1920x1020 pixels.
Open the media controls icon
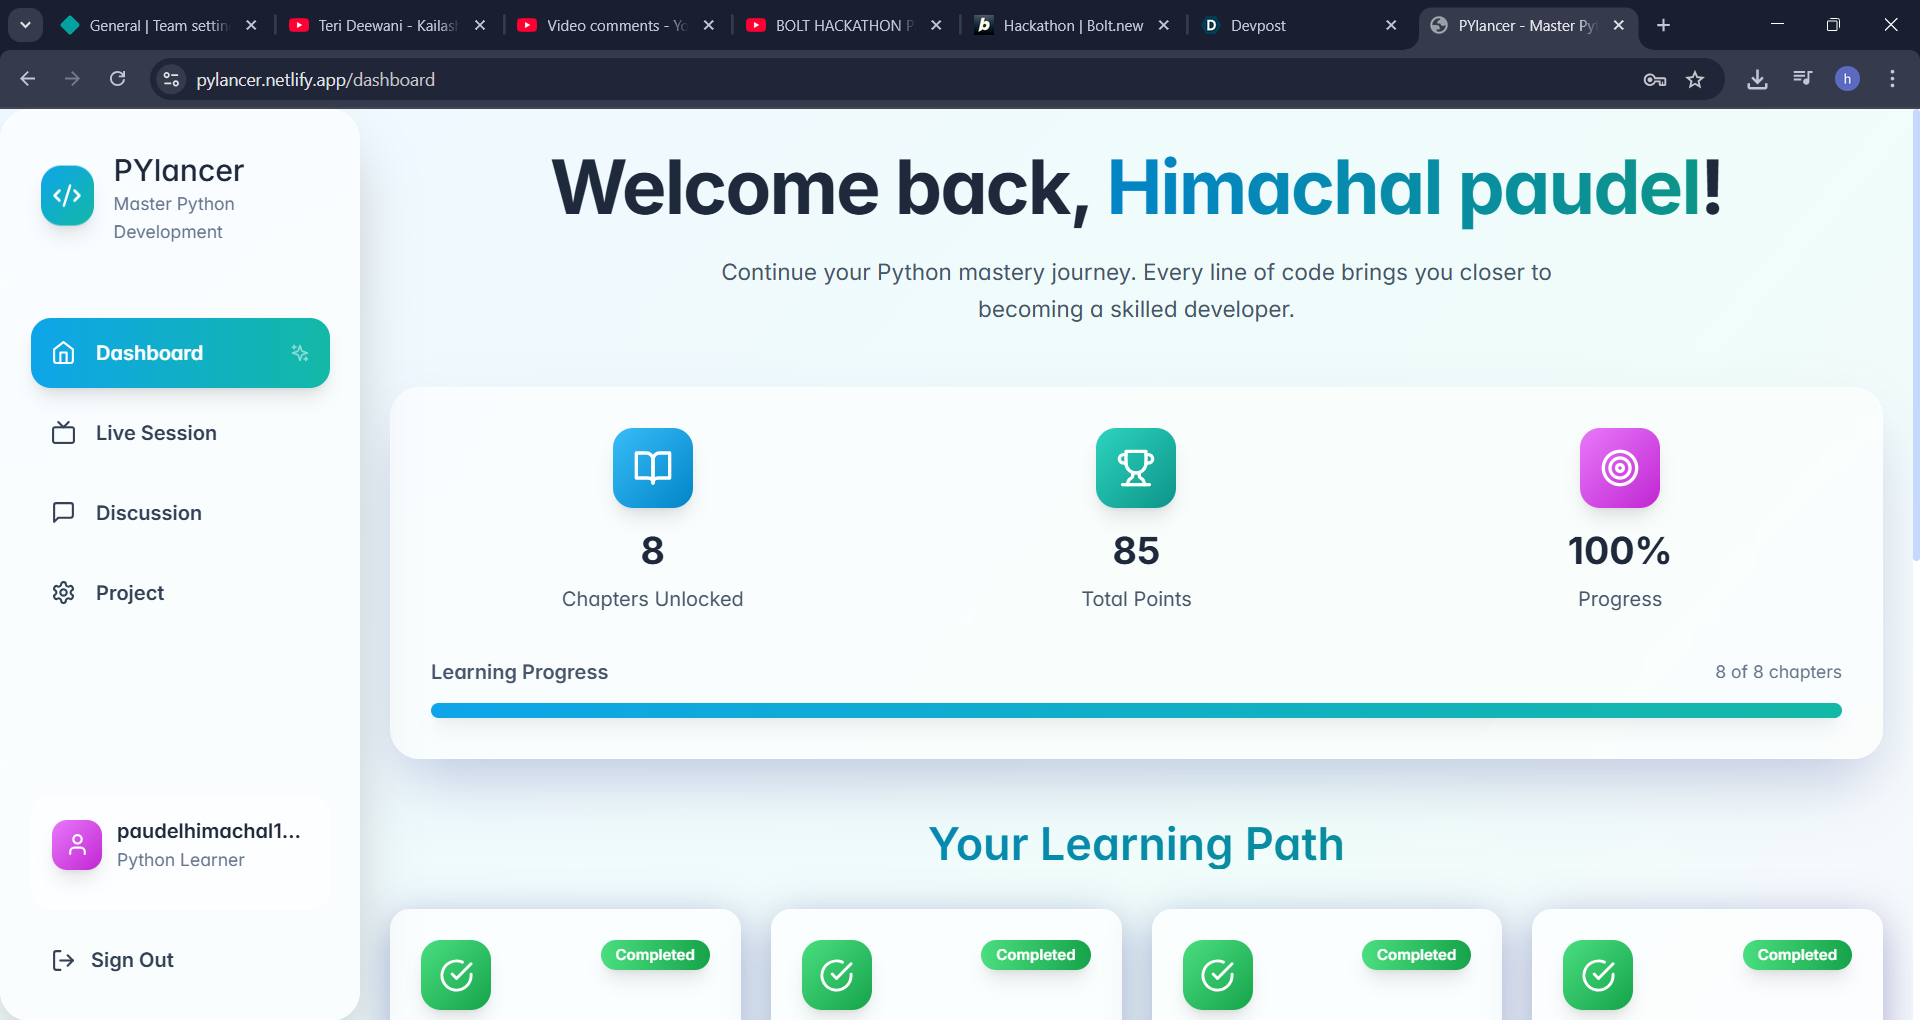[1802, 79]
